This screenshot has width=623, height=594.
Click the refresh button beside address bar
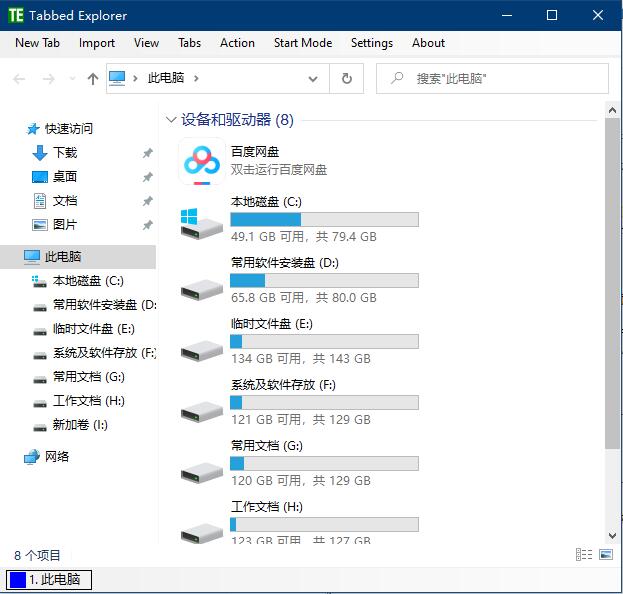[346, 79]
